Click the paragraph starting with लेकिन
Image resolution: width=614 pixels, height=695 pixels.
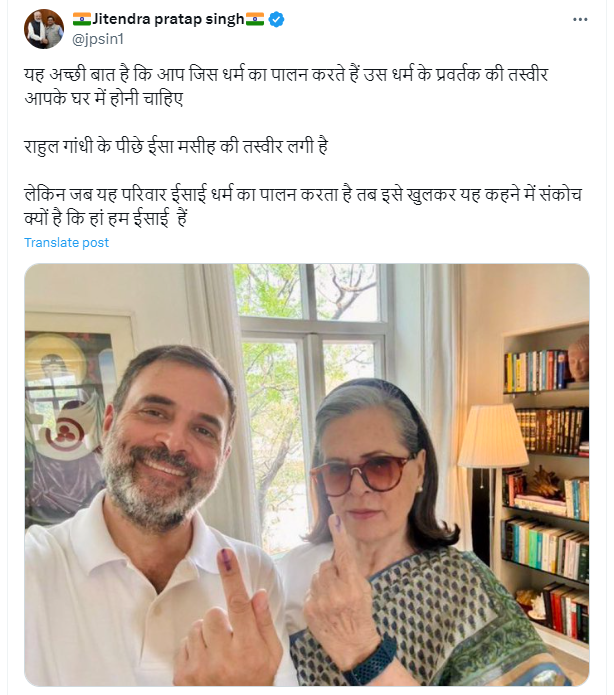[300, 205]
